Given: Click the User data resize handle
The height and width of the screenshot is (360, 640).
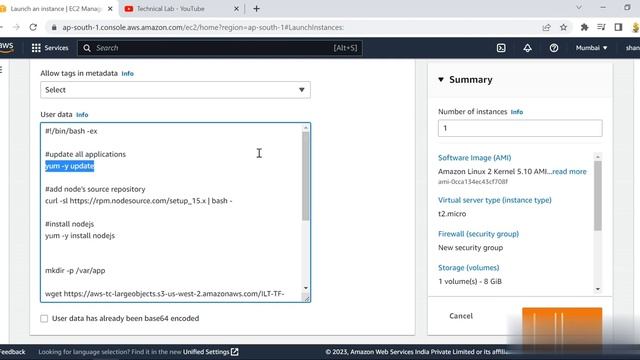Looking at the screenshot, I should [x=307, y=298].
